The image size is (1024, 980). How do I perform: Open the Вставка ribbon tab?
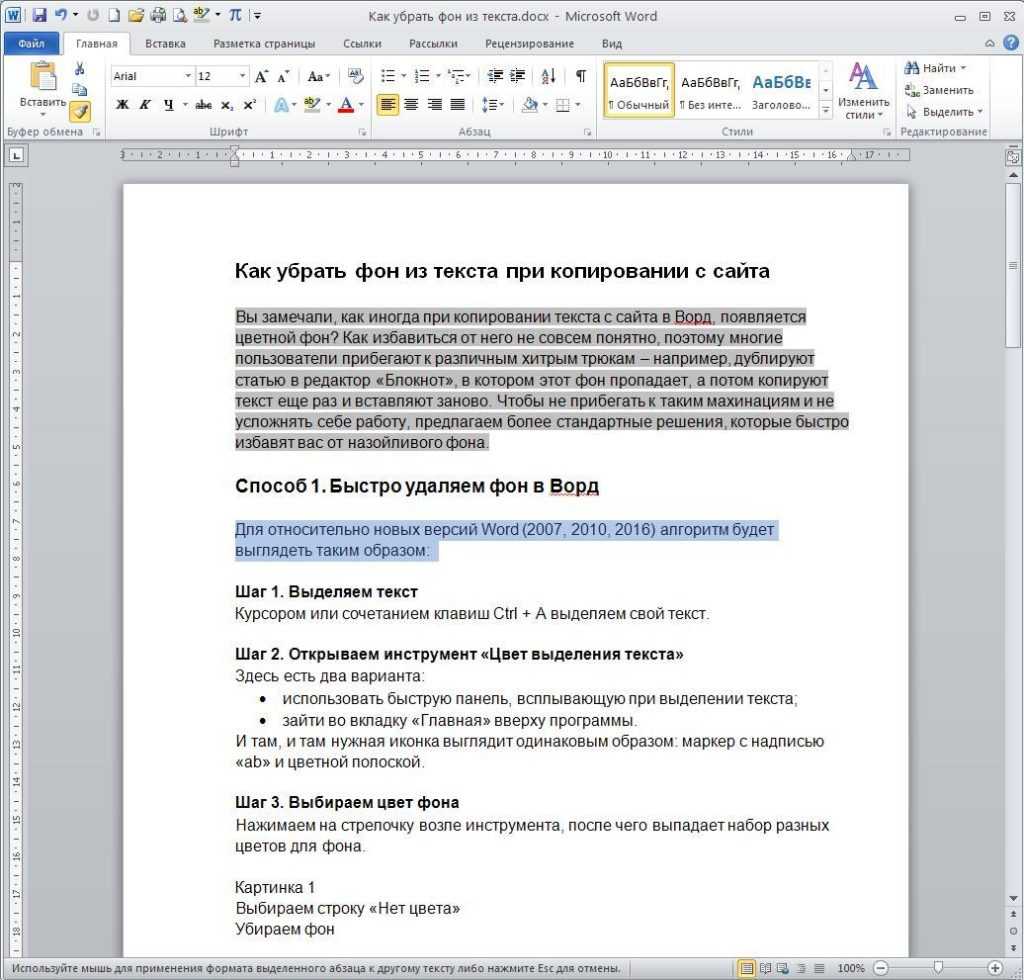[x=165, y=44]
